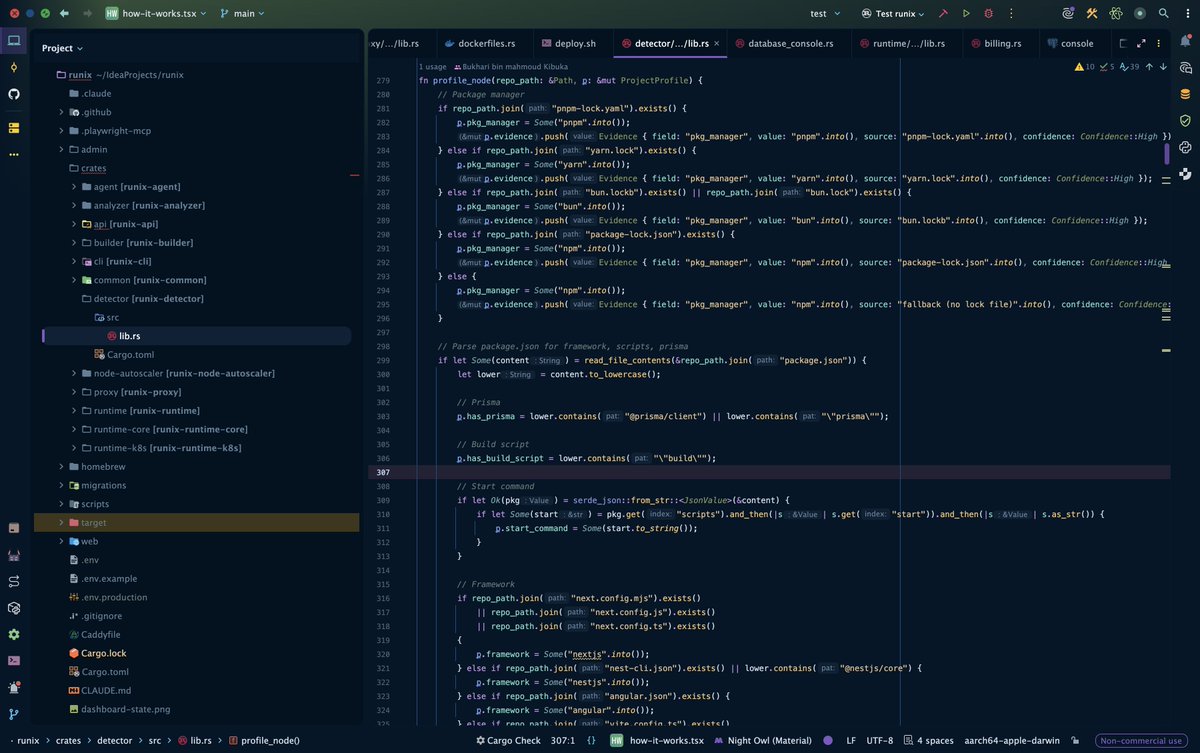
Task: Show more tool windows (three dots)
Action: 14,154
